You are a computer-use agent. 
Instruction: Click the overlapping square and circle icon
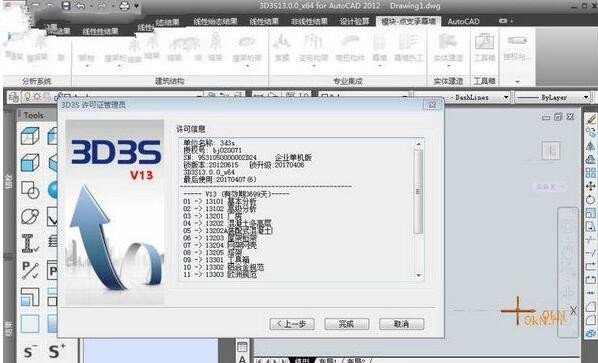[x=30, y=190]
